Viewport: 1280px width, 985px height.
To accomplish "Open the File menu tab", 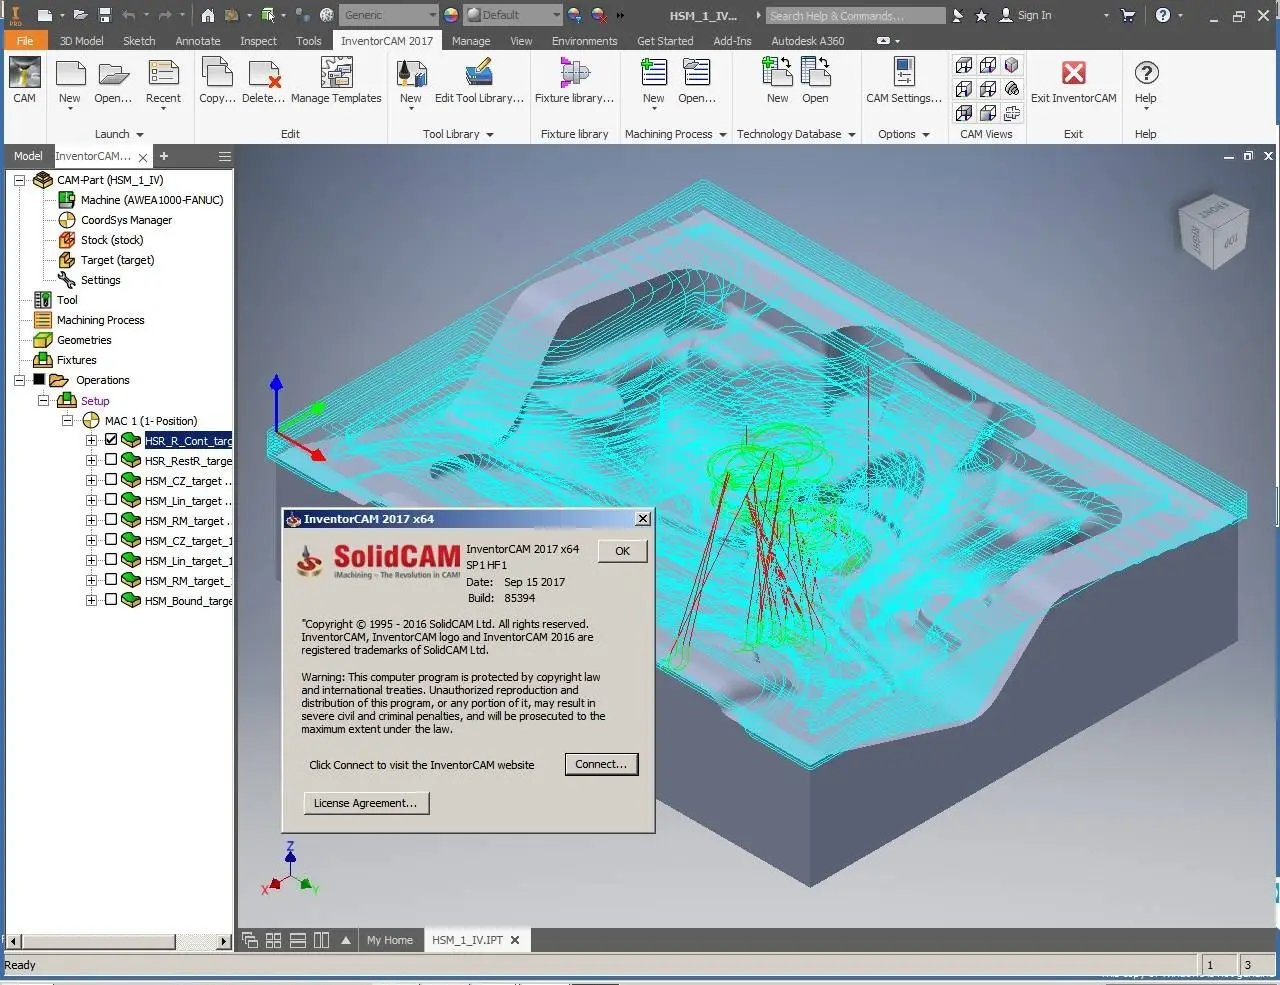I will (25, 41).
